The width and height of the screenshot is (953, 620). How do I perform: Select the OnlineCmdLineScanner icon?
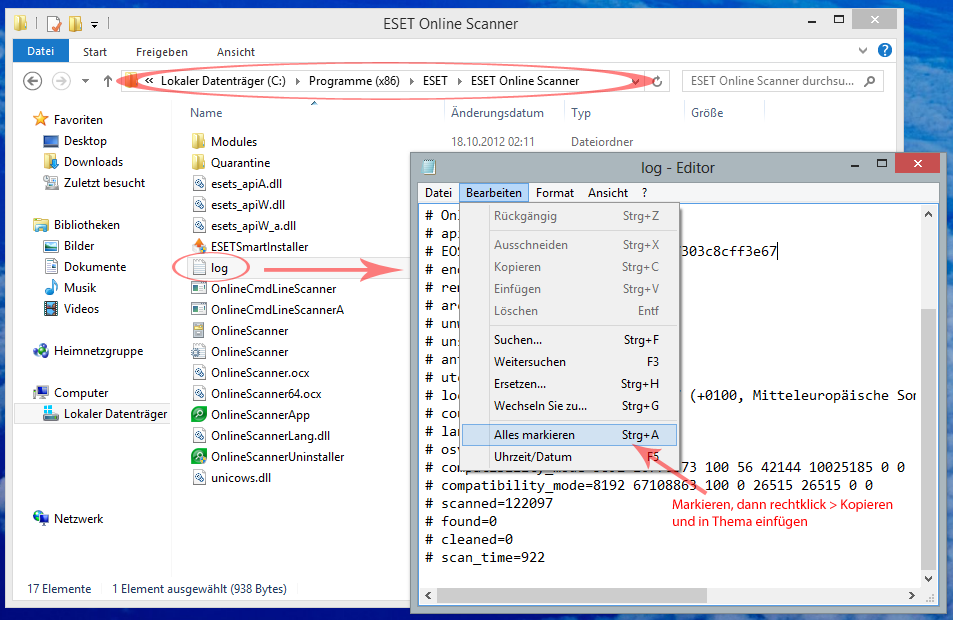pos(199,288)
